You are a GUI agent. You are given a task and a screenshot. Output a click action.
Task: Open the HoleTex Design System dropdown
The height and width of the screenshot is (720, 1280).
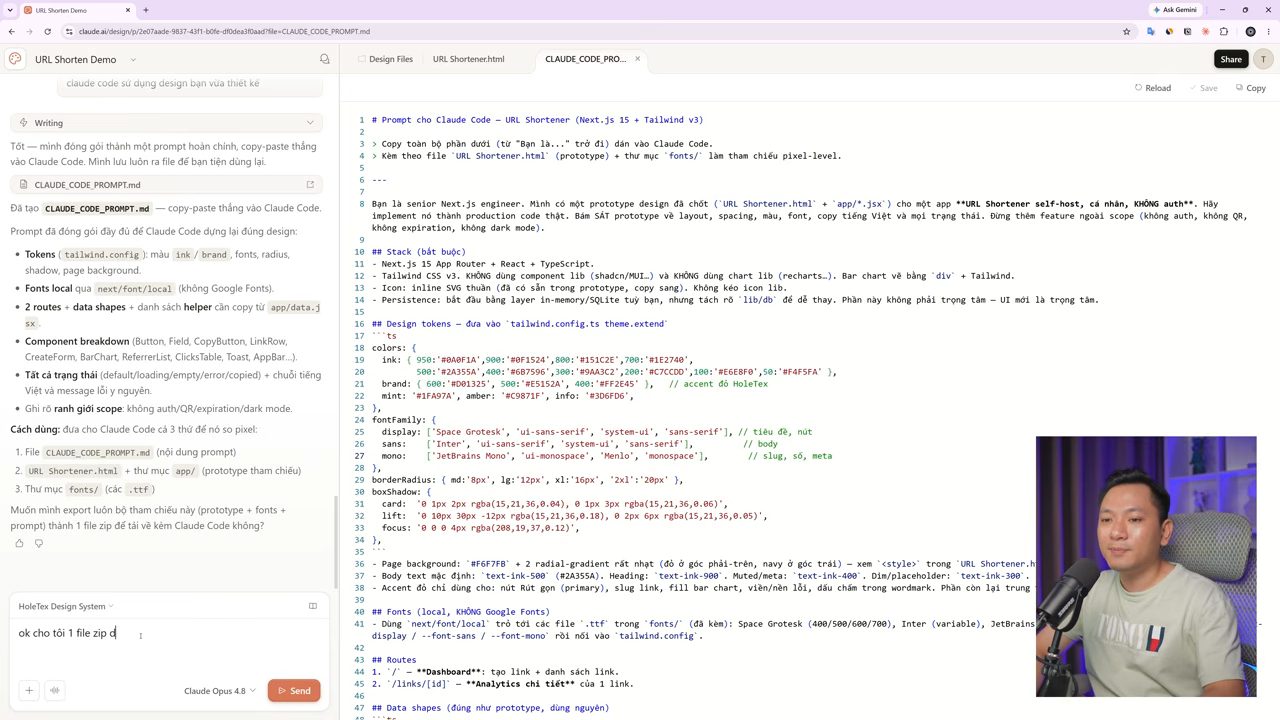(66, 606)
